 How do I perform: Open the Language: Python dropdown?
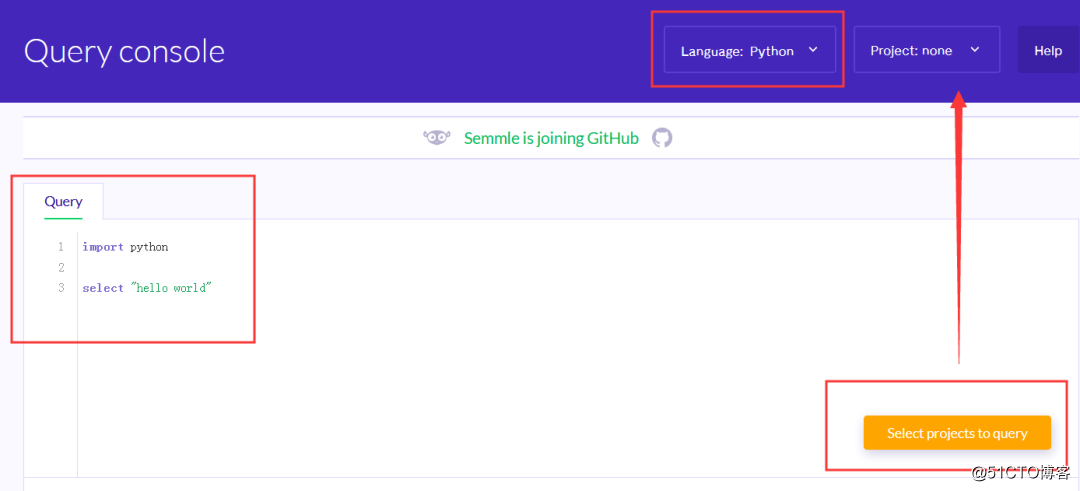pos(749,50)
